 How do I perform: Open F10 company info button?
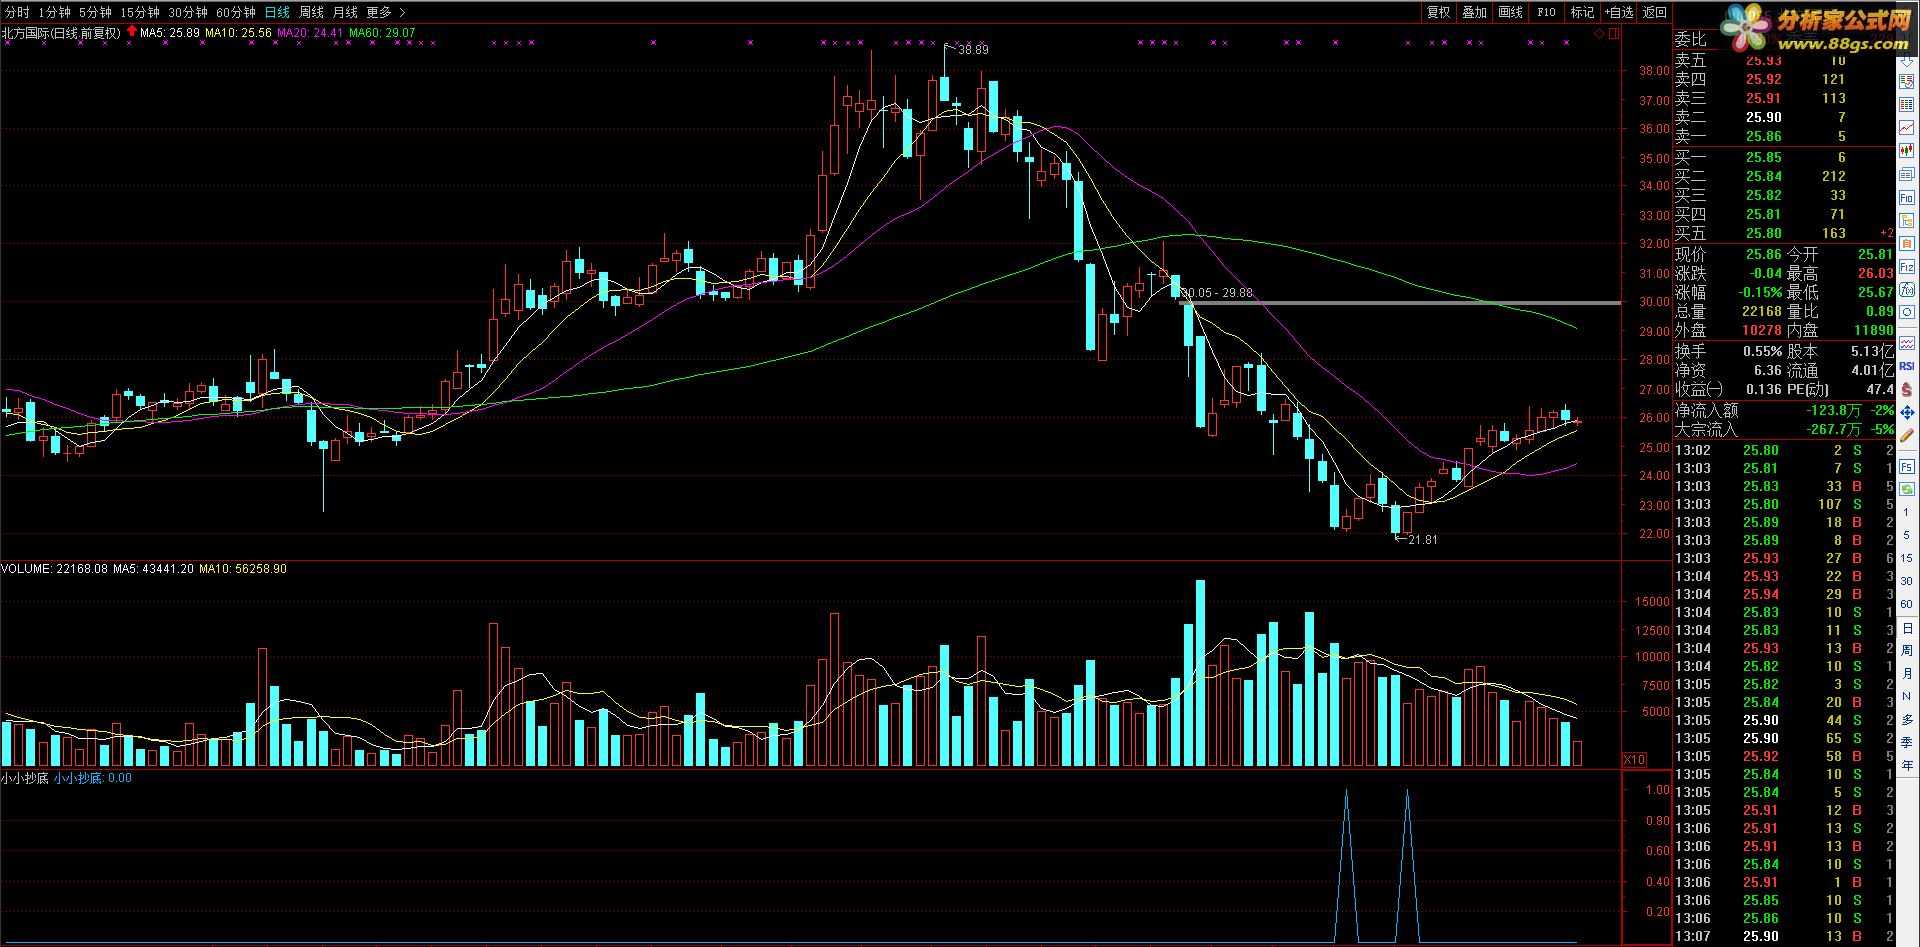[x=1546, y=12]
